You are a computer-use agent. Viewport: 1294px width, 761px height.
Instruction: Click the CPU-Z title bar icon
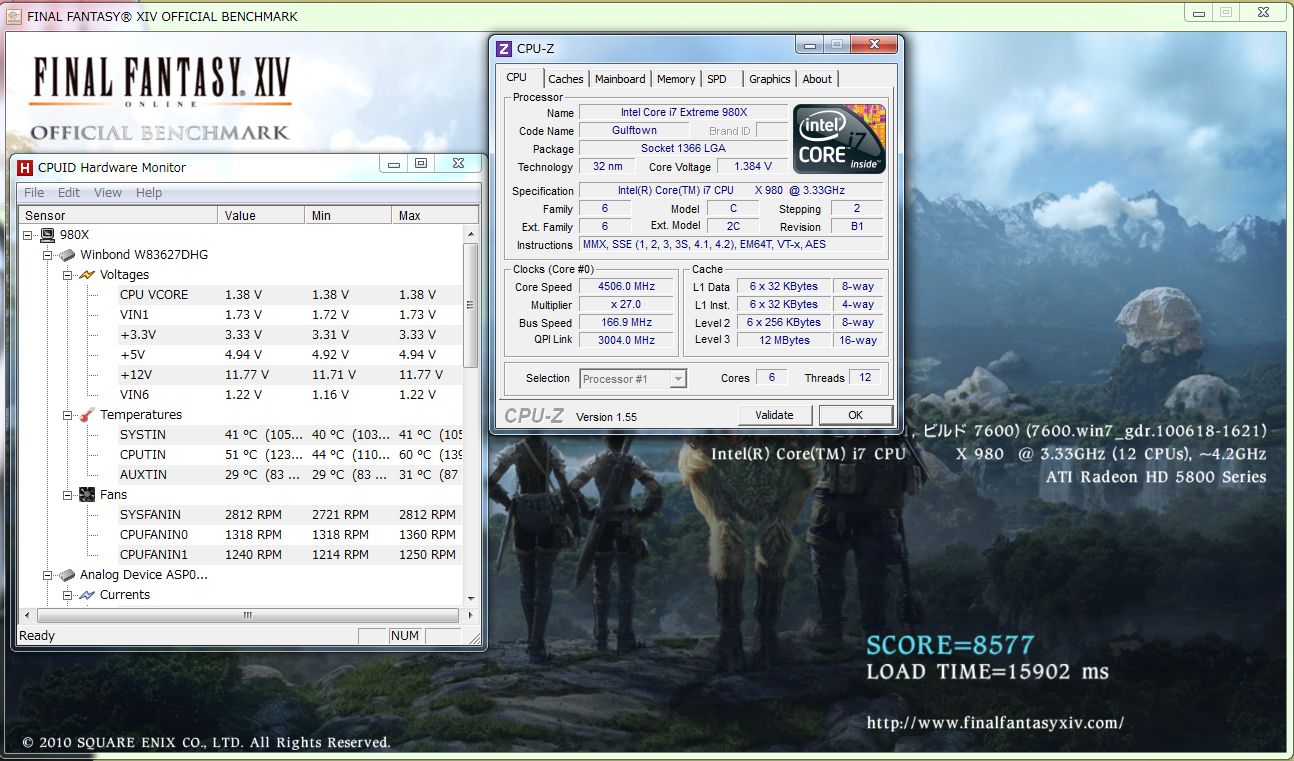(504, 48)
